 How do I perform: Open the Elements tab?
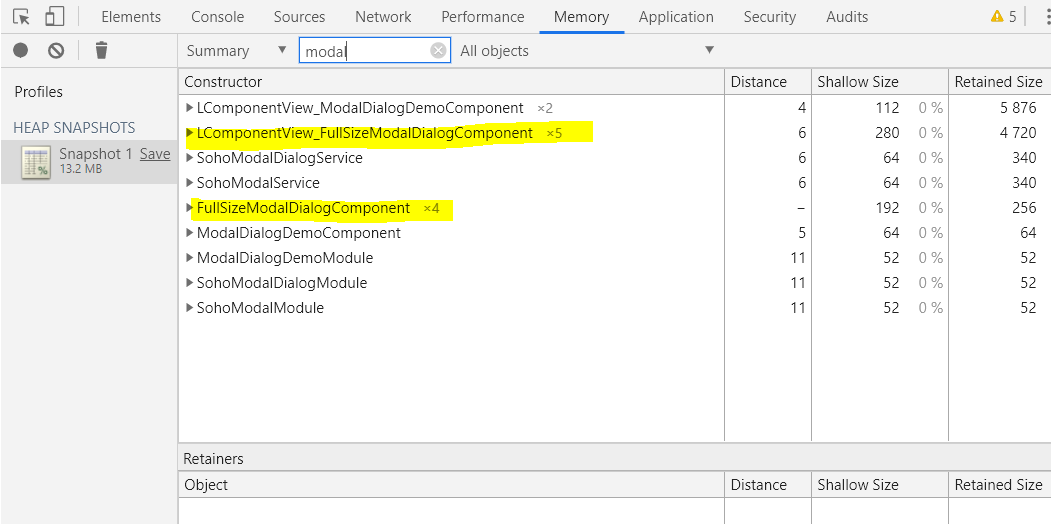coord(131,17)
